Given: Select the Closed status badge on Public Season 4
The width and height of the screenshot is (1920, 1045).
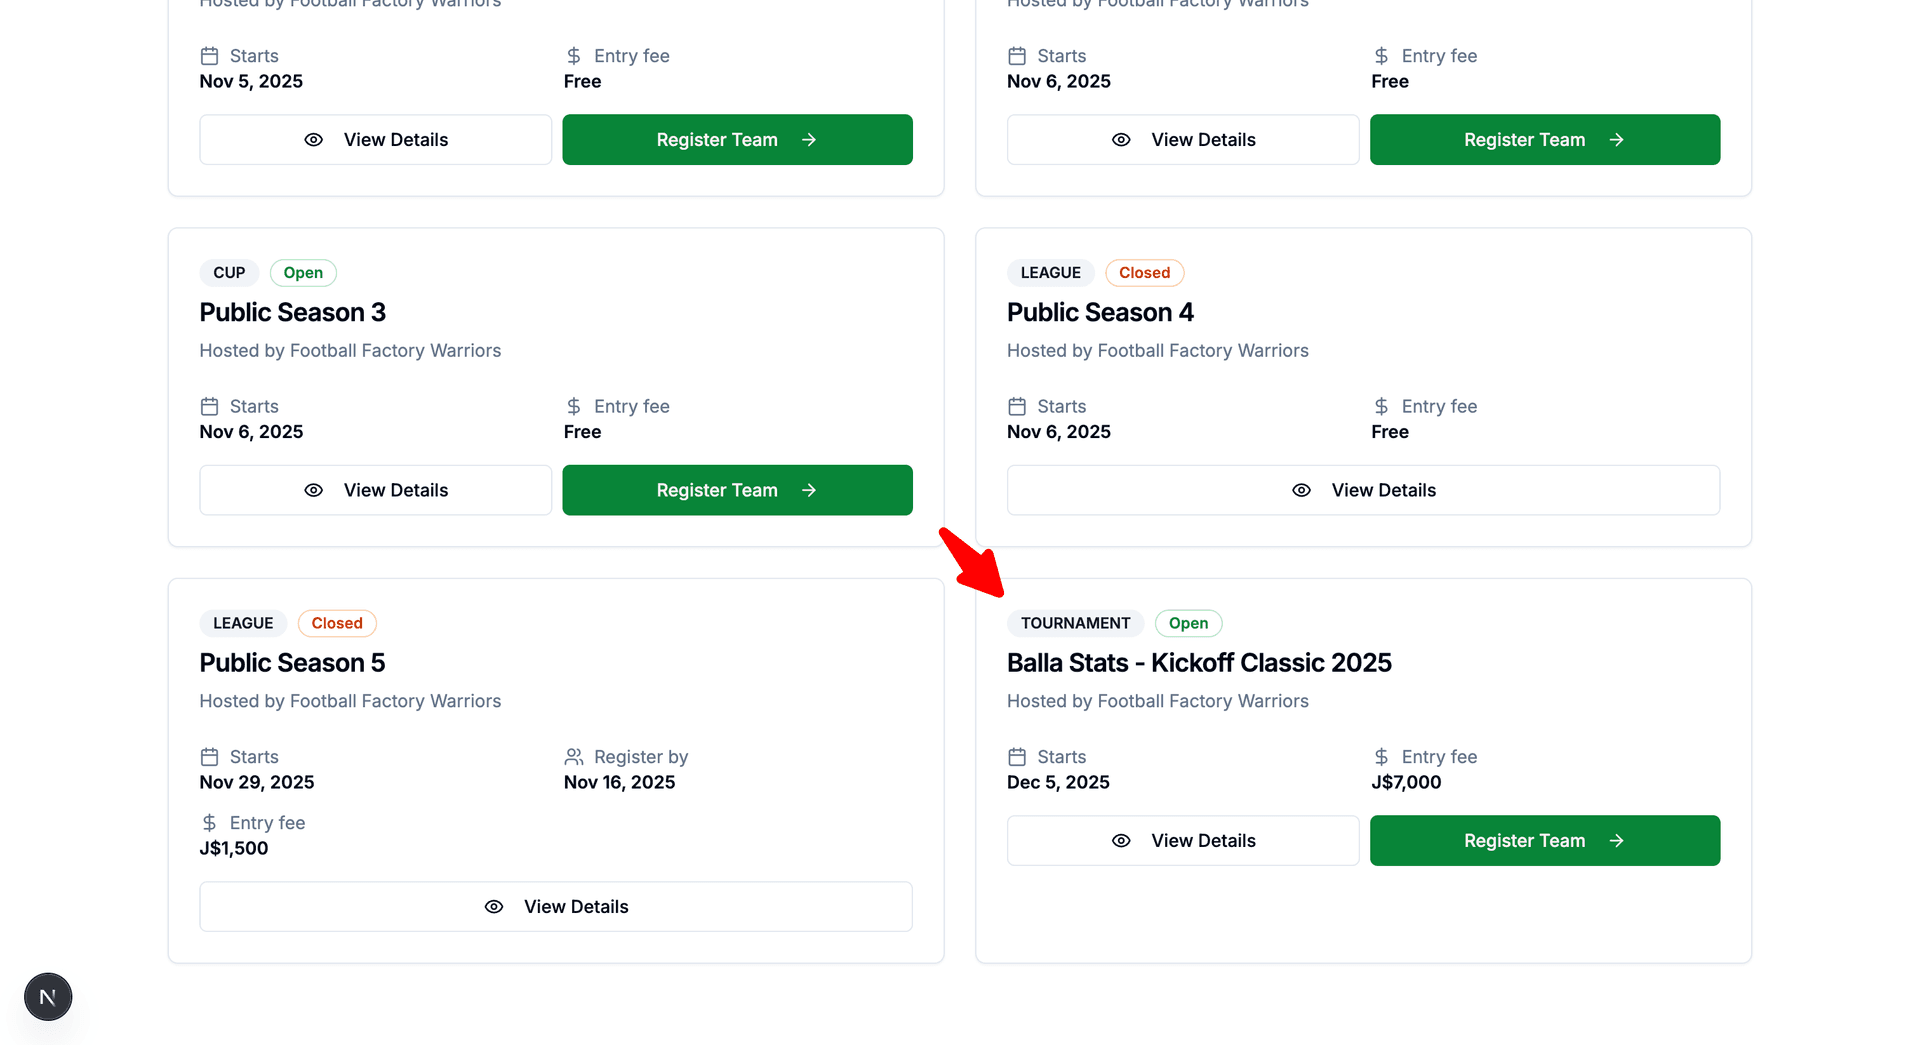Looking at the screenshot, I should (x=1144, y=272).
